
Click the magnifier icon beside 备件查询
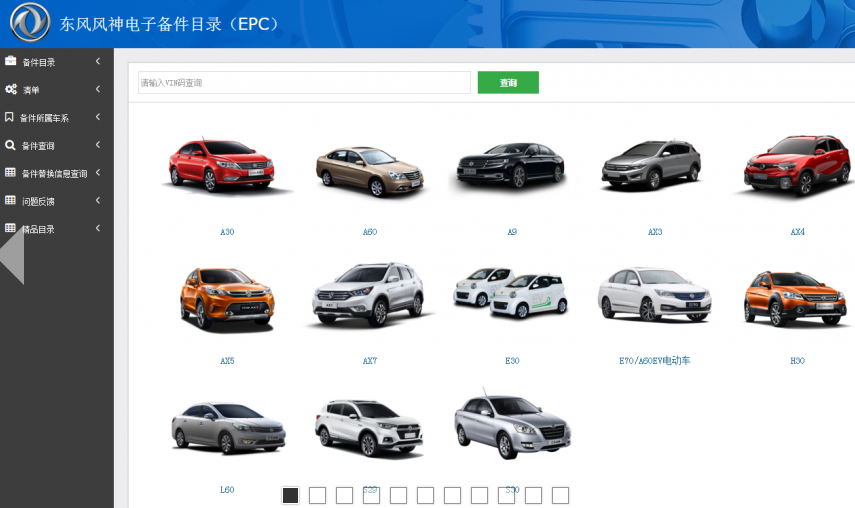click(x=10, y=145)
